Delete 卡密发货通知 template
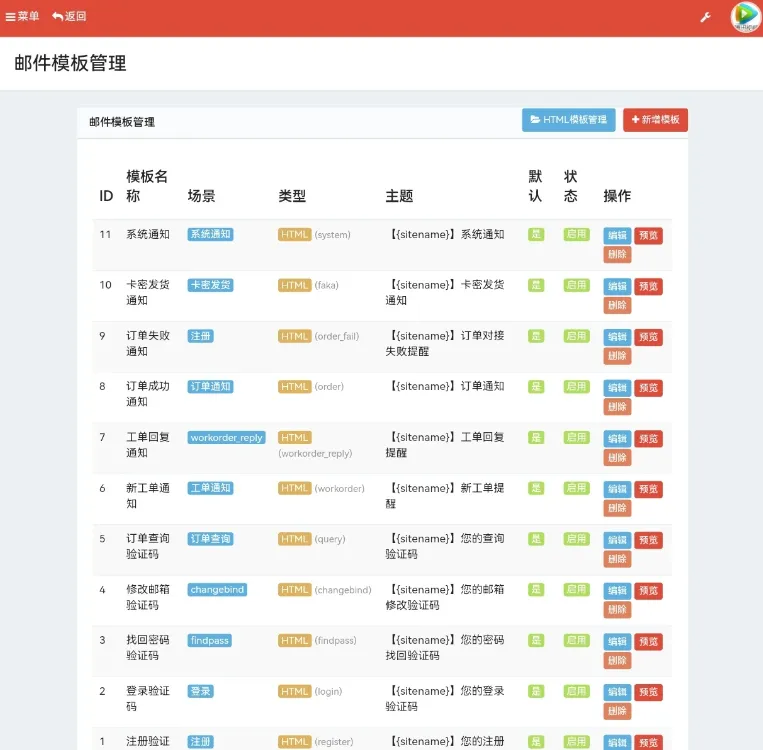This screenshot has height=750, width=763. [x=617, y=305]
